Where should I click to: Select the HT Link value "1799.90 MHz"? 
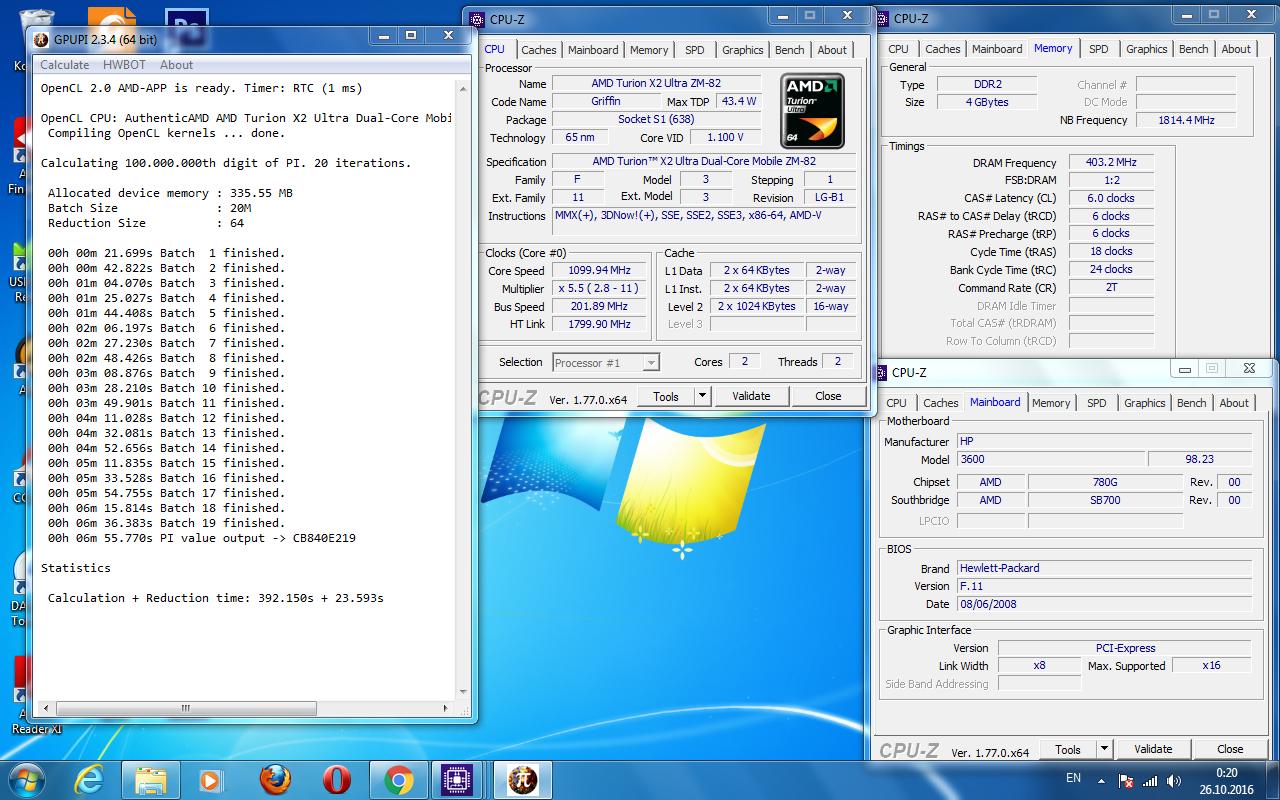click(601, 325)
